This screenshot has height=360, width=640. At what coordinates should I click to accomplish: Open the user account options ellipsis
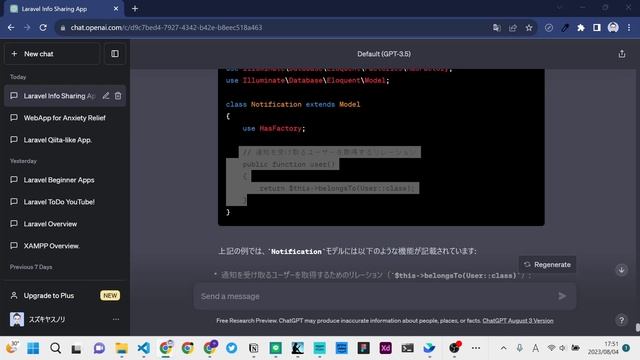click(x=116, y=319)
